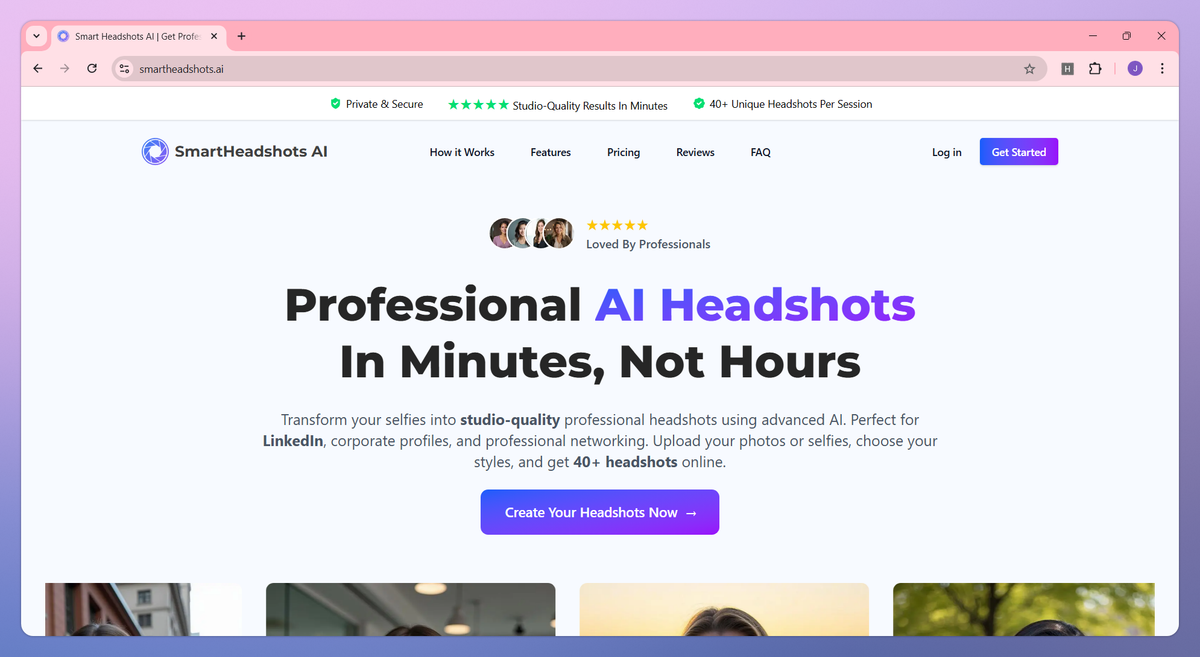Screen dimensions: 1200x657
Task: Minimize the browser window
Action: coord(1091,36)
